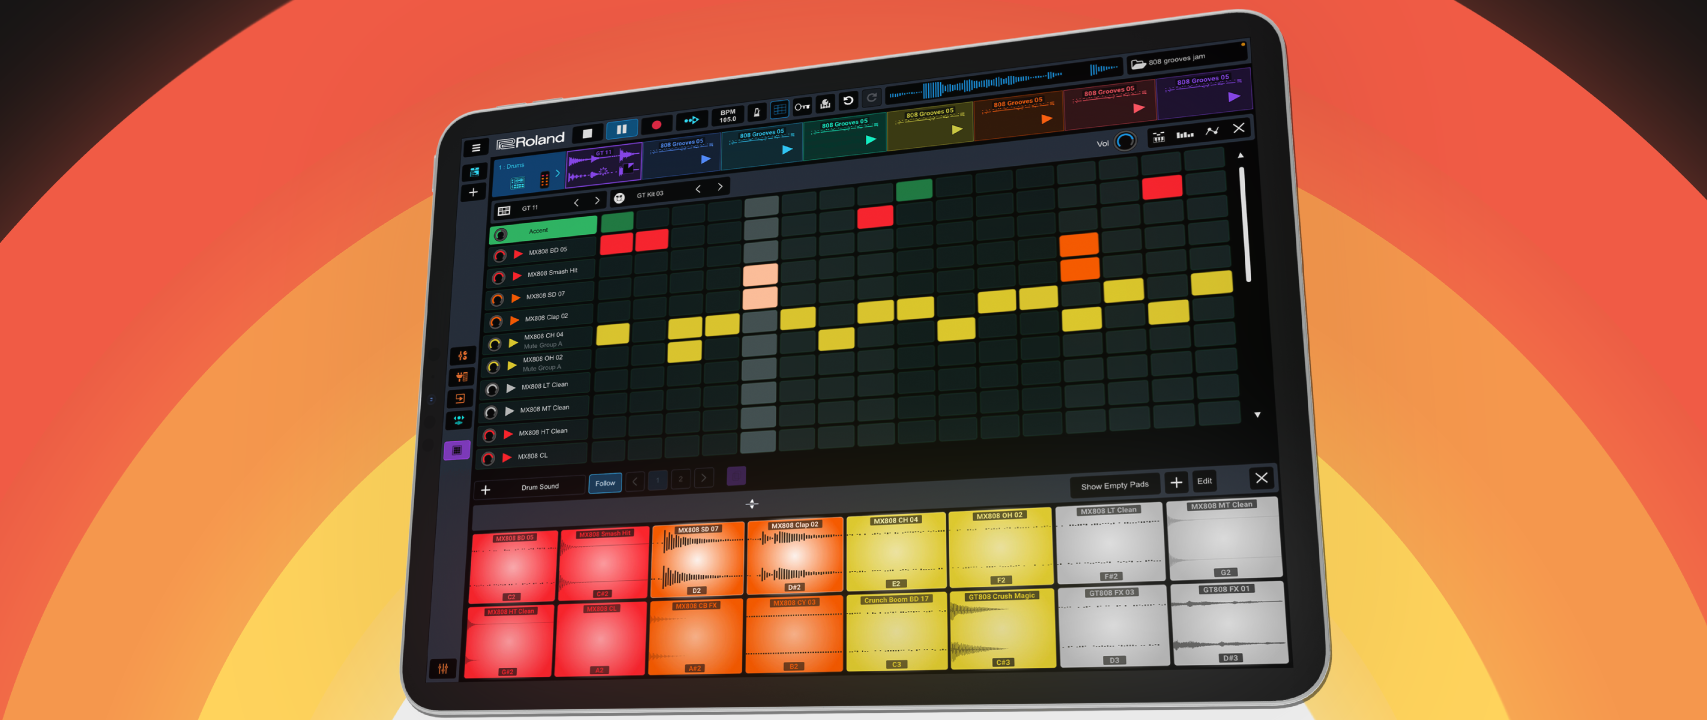Toggle the grid snap icon
Screen dimensions: 1707x720
pos(780,110)
